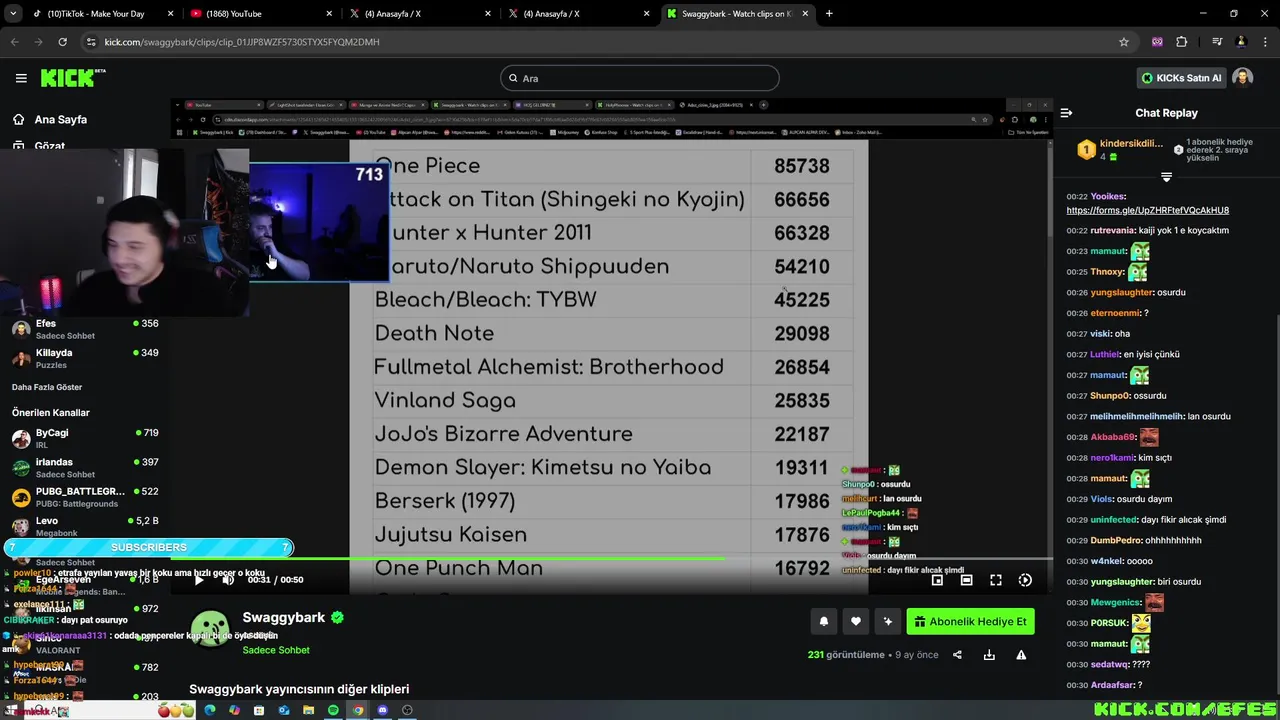Open irlandas recommended channel
The image size is (1280, 720).
(85, 467)
